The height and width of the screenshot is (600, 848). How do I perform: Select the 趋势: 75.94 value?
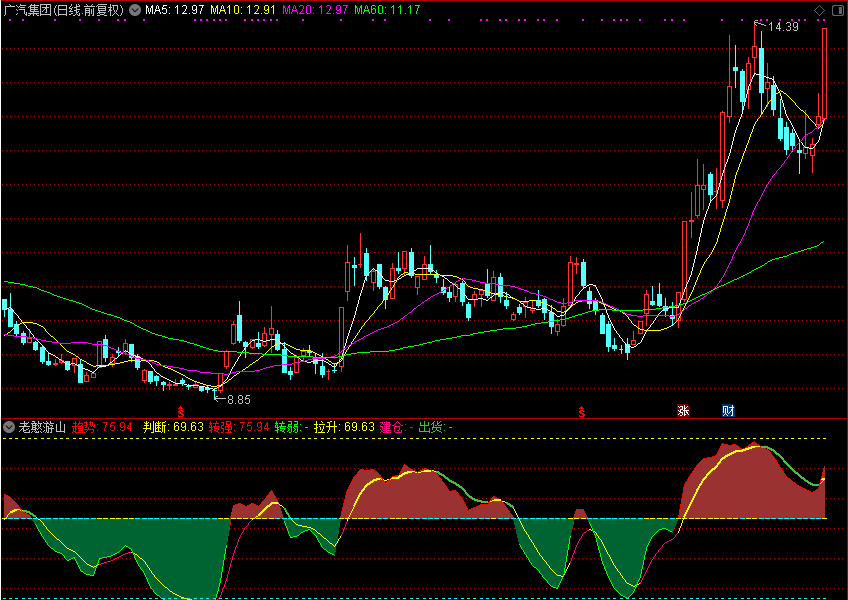102,427
